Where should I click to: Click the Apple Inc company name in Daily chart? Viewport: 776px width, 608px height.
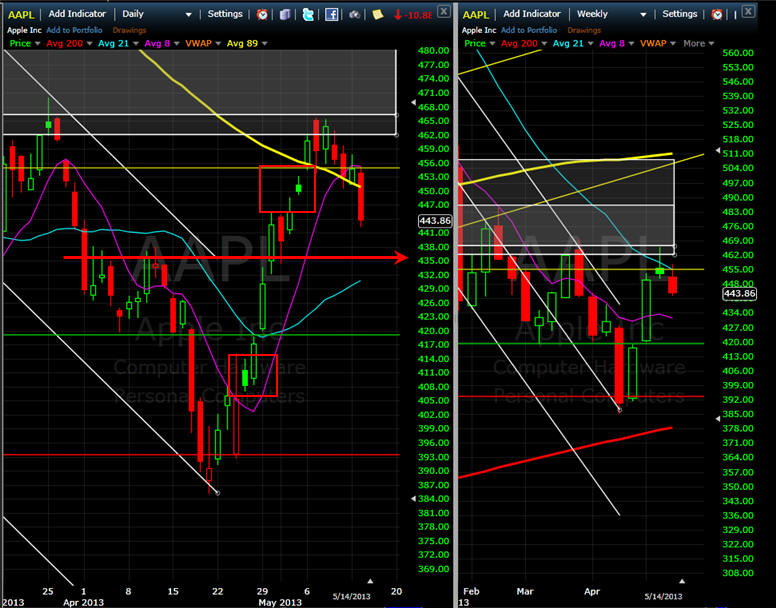[24, 30]
